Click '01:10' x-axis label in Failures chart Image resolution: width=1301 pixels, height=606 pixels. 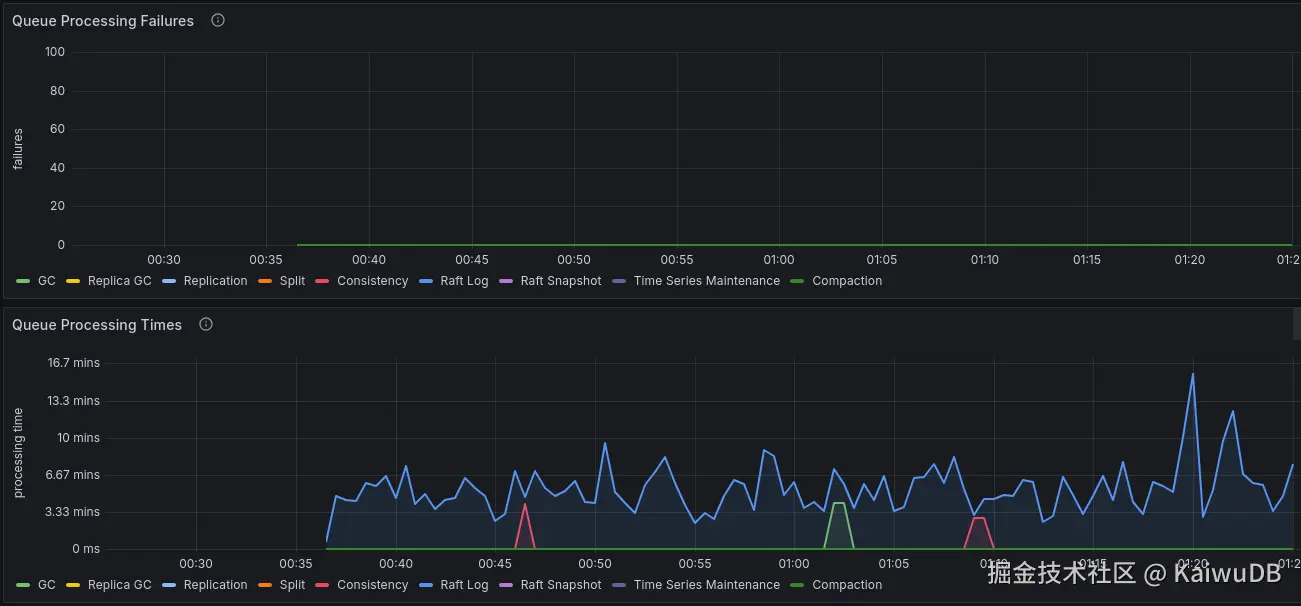(x=984, y=260)
